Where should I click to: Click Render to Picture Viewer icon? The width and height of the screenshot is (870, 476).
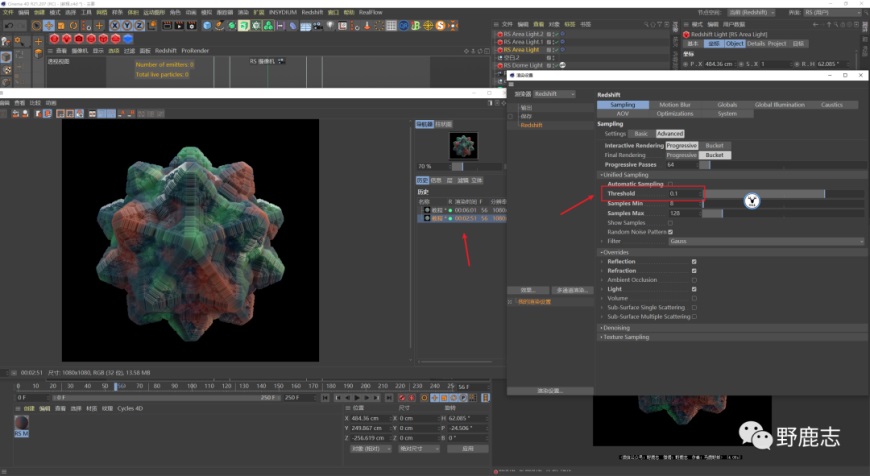(179, 26)
